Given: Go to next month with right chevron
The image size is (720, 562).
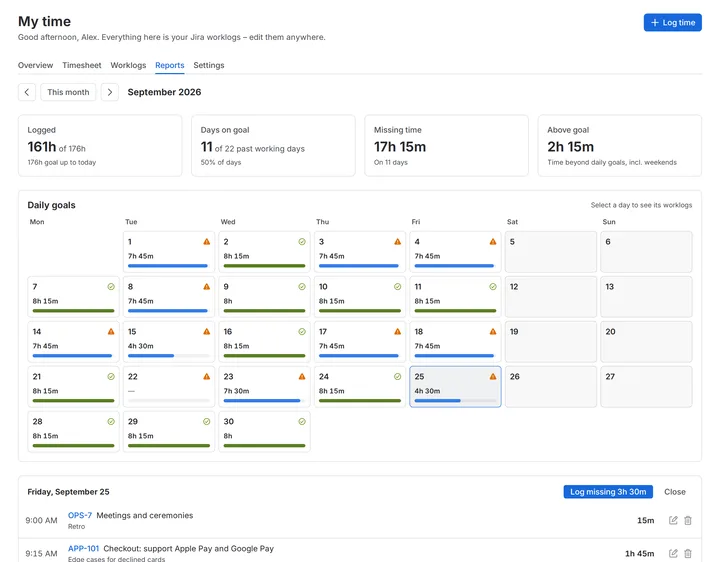Looking at the screenshot, I should [110, 92].
